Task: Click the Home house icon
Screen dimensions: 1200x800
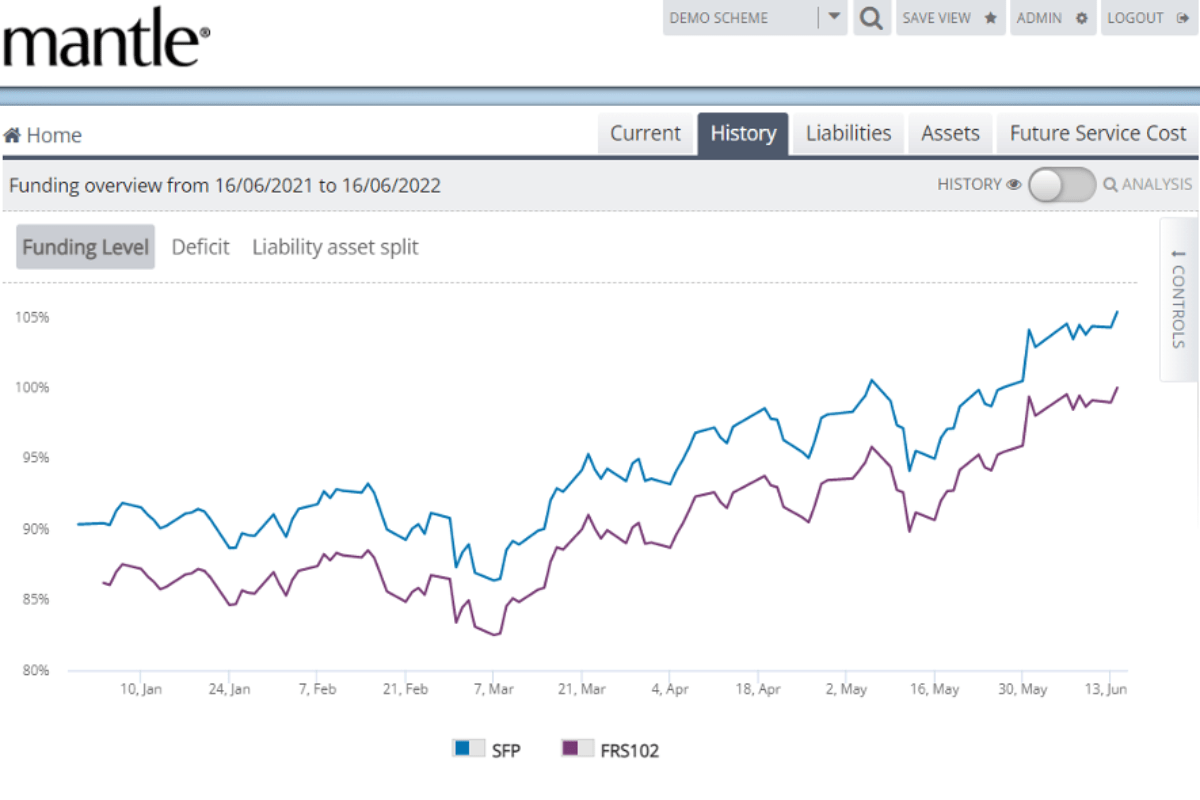Action: (x=13, y=135)
